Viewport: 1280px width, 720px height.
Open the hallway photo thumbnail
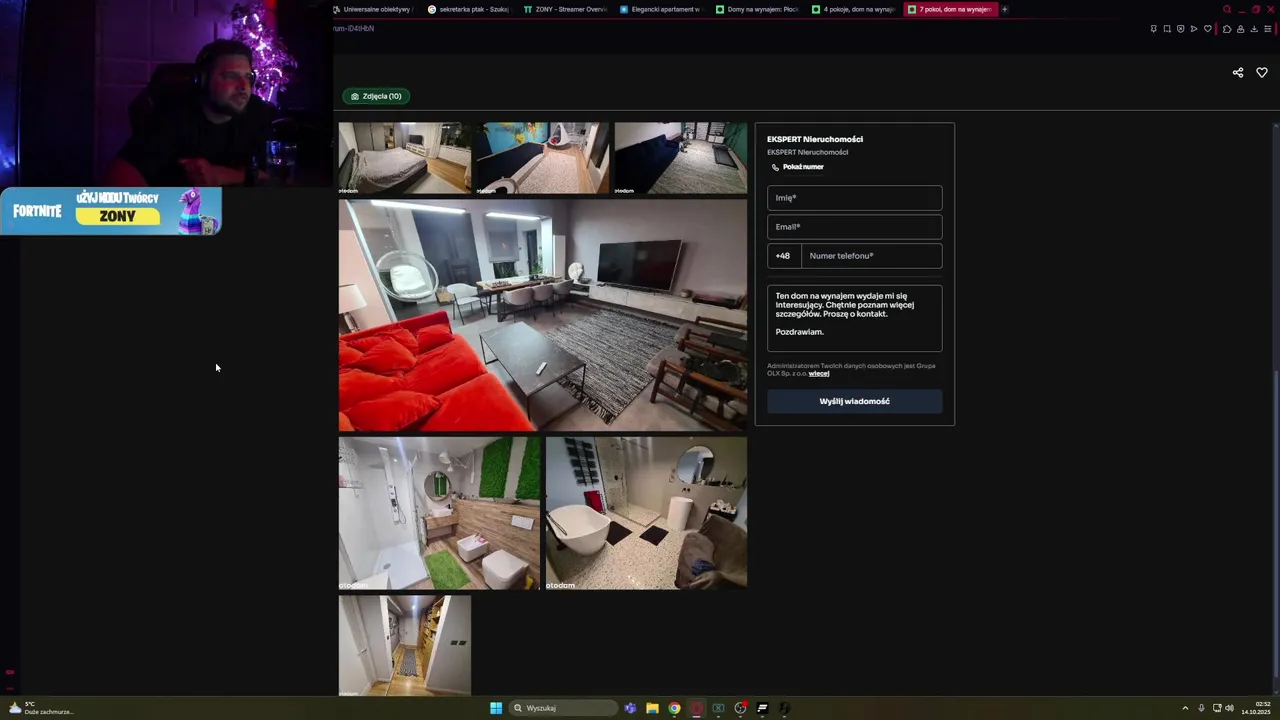tap(404, 645)
